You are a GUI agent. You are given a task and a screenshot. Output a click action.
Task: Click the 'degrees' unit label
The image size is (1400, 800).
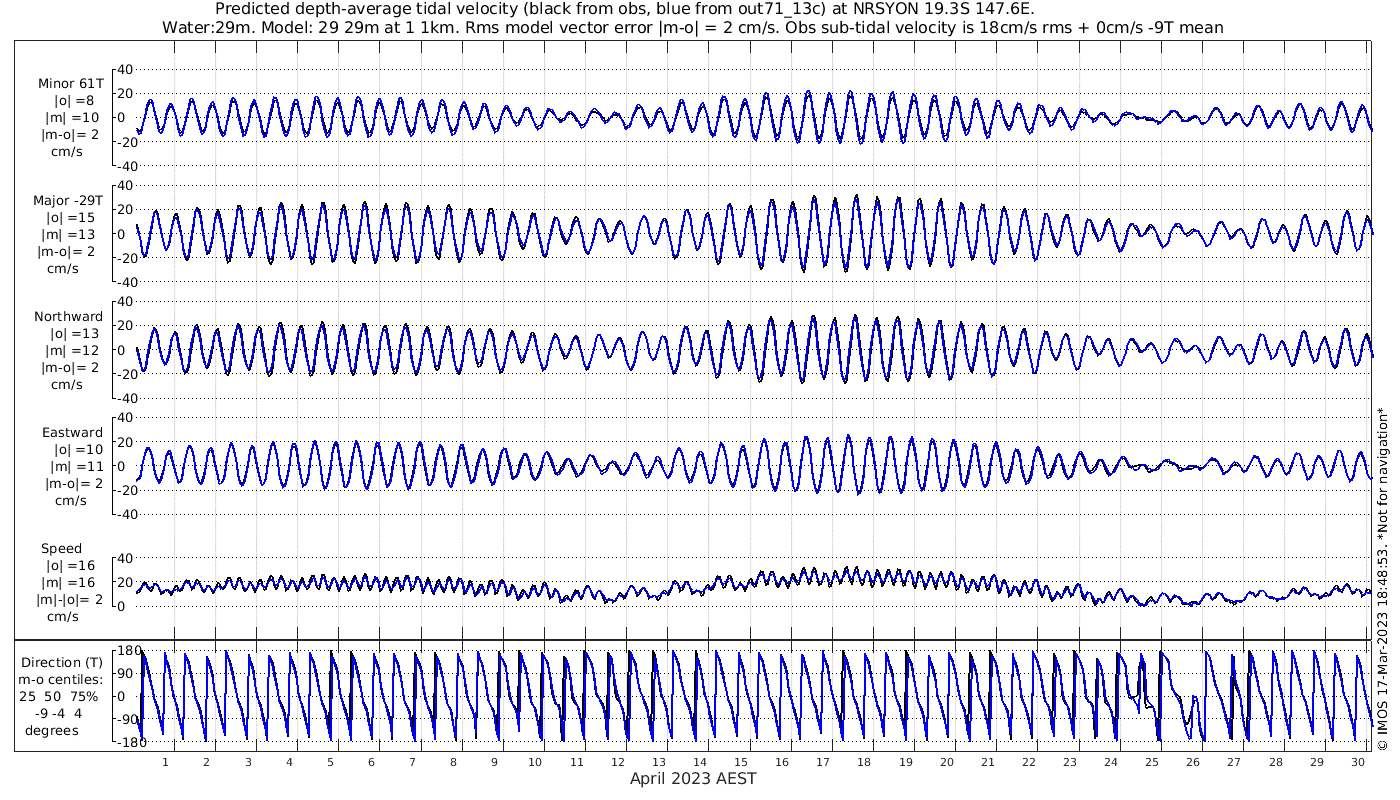point(54,730)
